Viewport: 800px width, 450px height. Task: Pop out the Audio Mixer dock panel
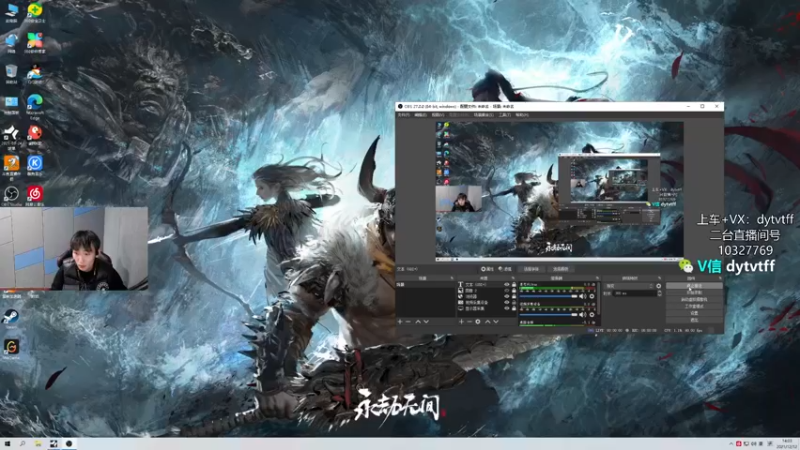click(x=597, y=278)
